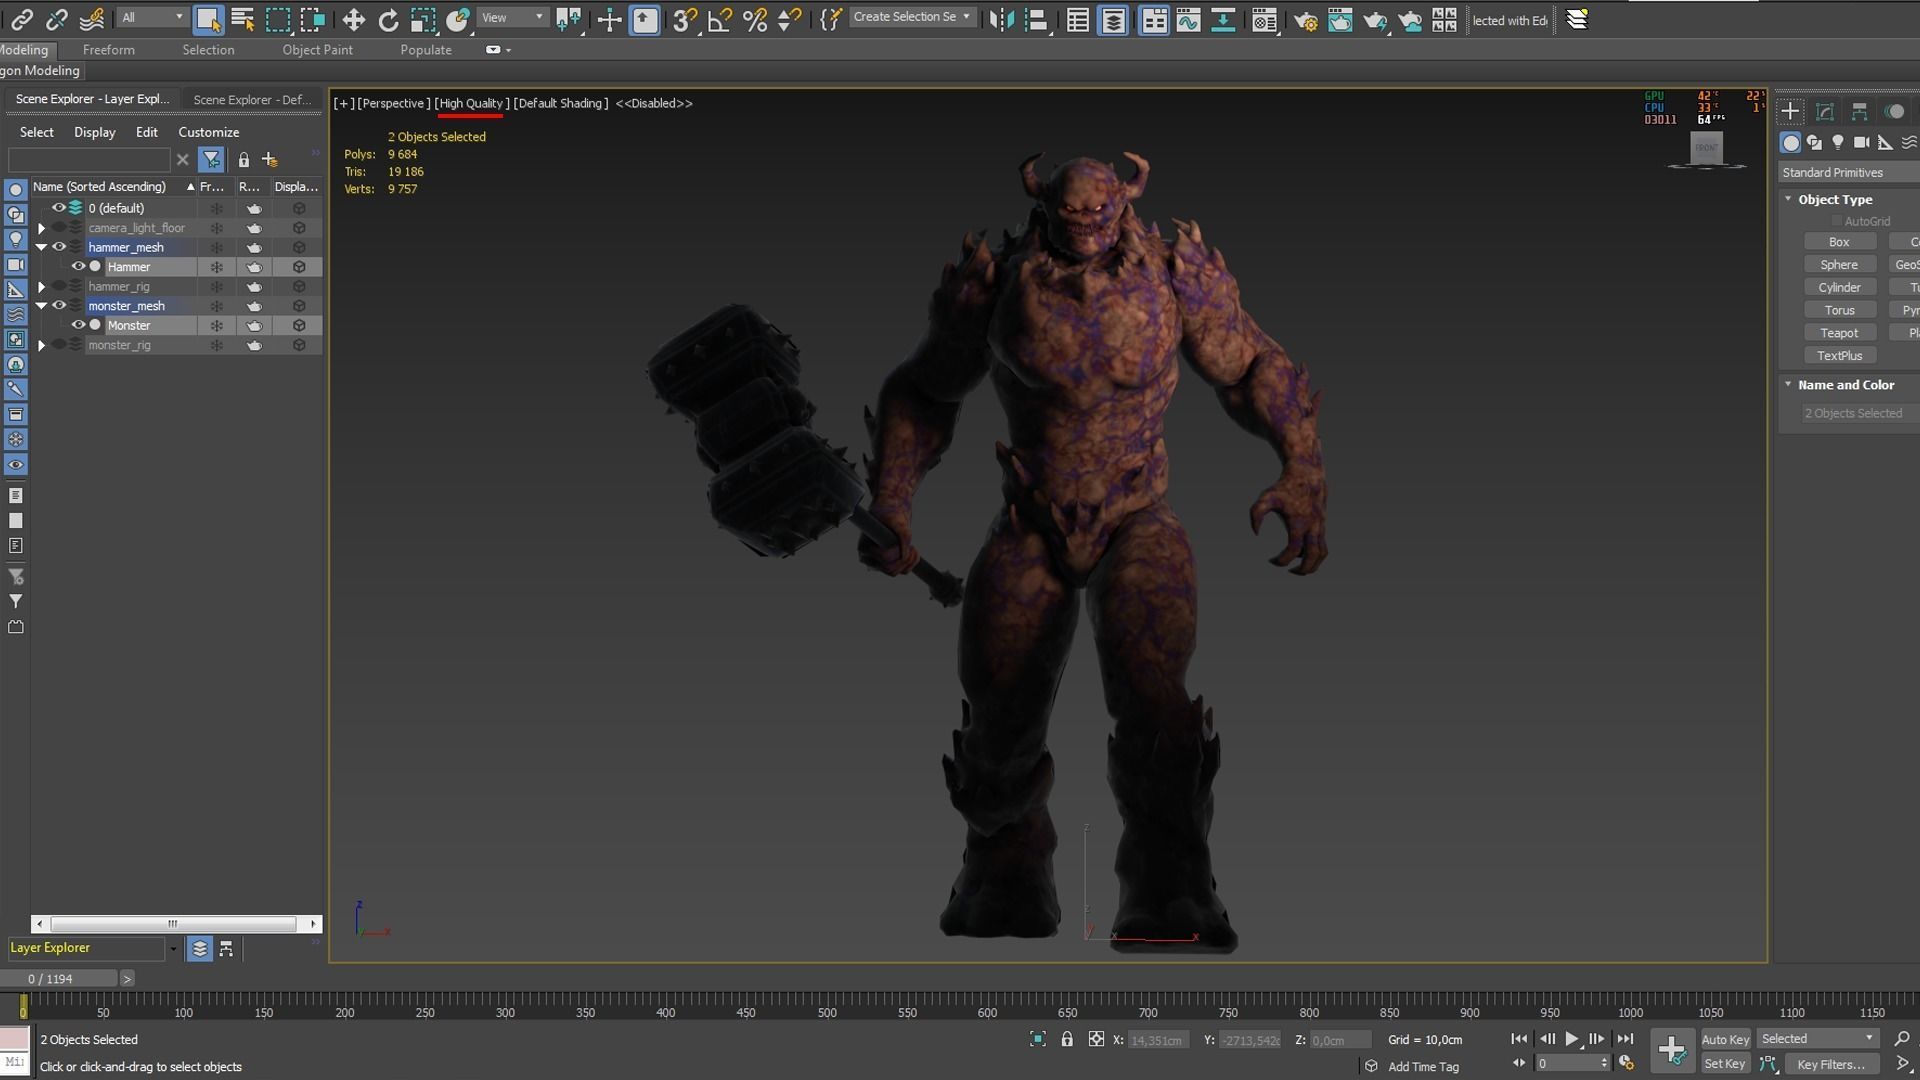1920x1080 pixels.
Task: Toggle the Spinner Snap icon
Action: point(790,19)
